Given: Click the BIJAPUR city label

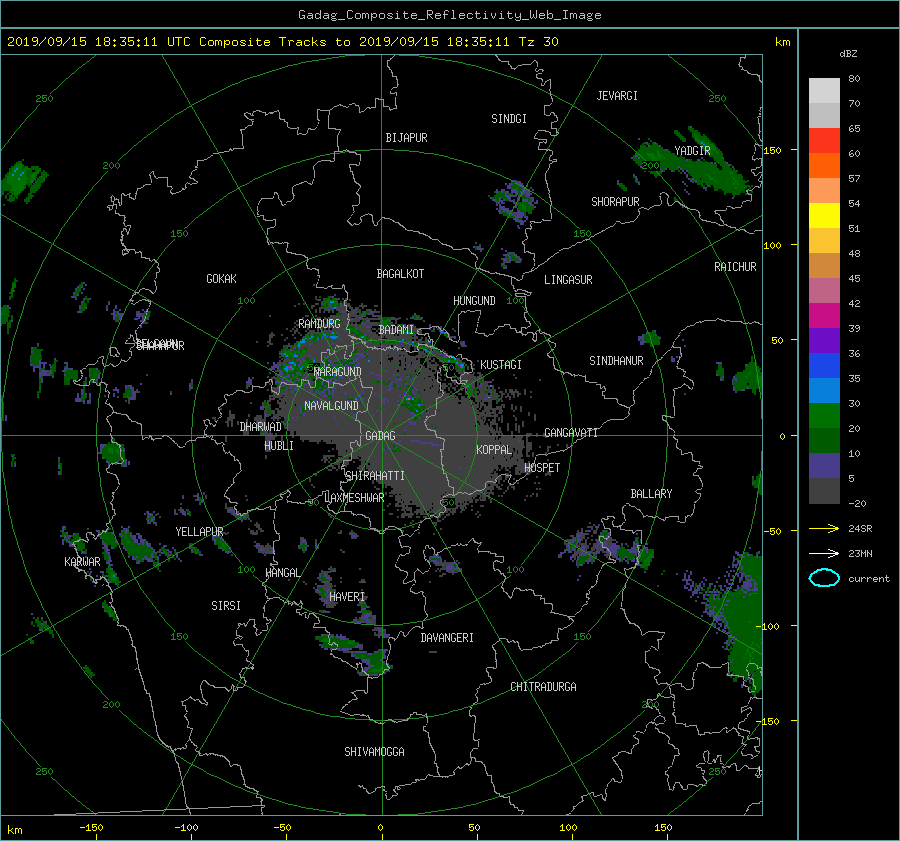Looking at the screenshot, I should pos(406,138).
